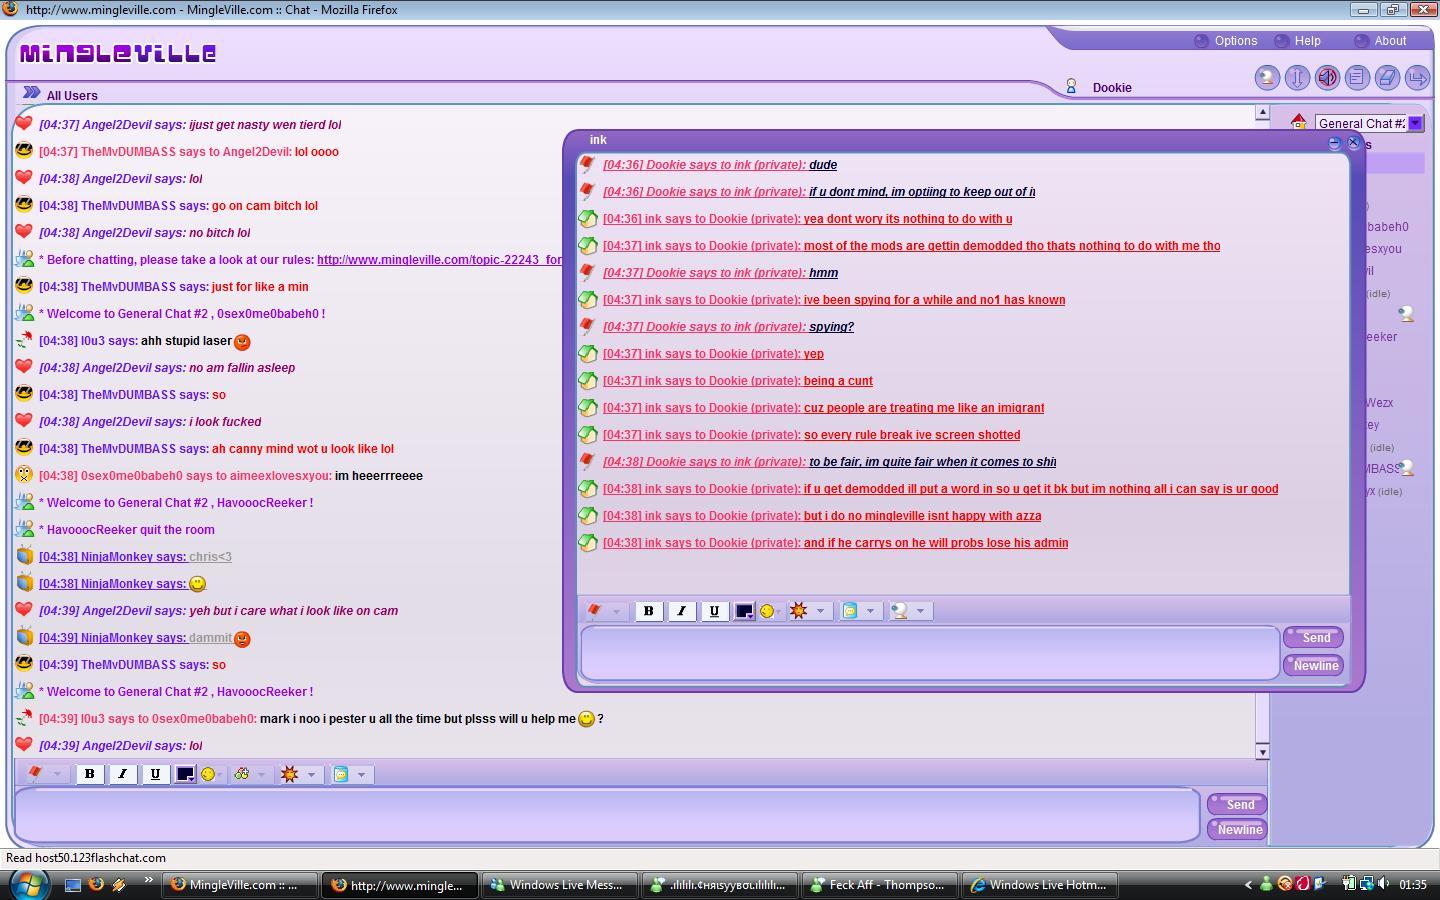
Task: Click the main chat Send button
Action: tap(1238, 804)
